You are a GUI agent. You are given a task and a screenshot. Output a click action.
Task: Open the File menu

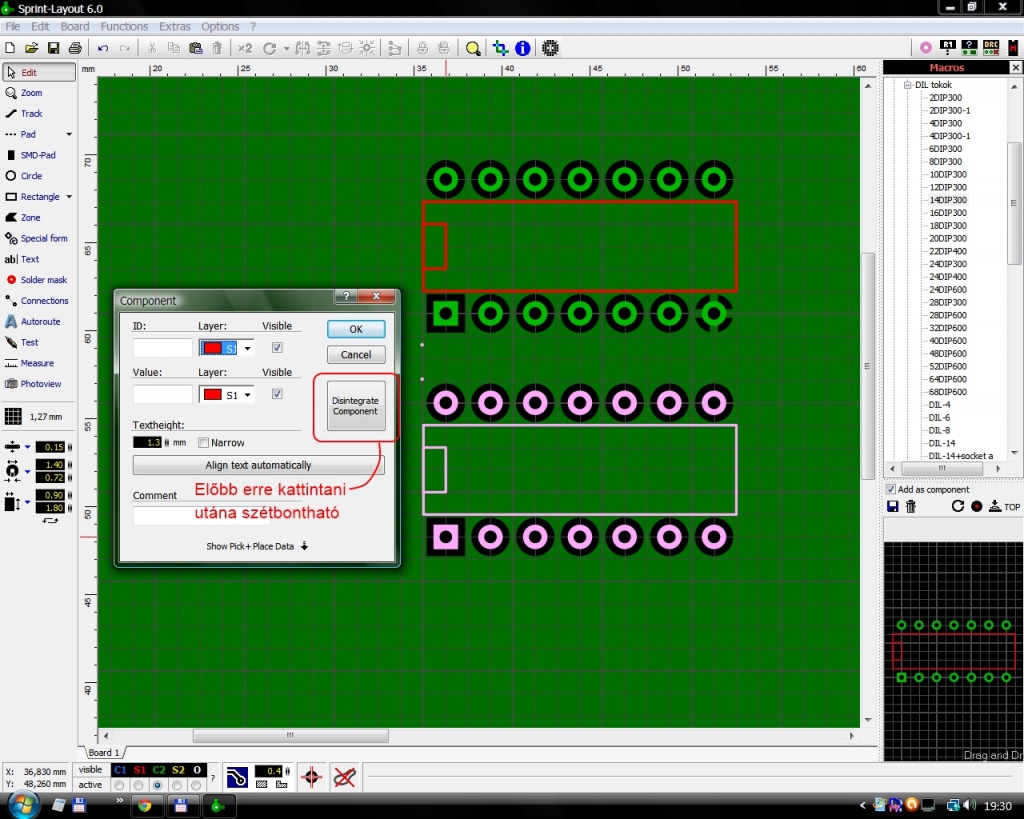click(x=12, y=27)
